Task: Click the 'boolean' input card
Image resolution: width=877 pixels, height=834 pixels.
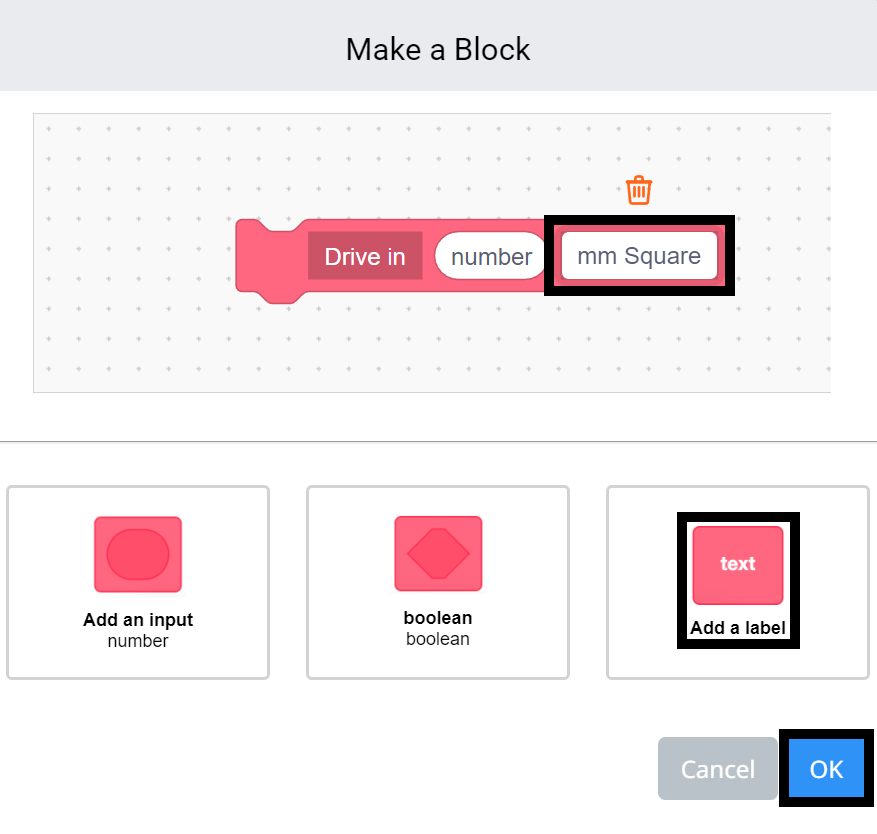Action: click(x=437, y=582)
